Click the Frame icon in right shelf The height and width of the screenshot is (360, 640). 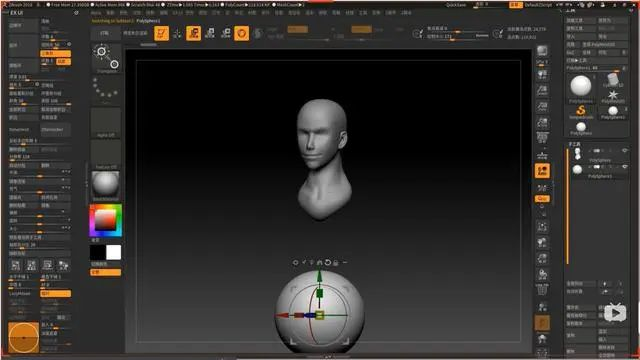[542, 227]
